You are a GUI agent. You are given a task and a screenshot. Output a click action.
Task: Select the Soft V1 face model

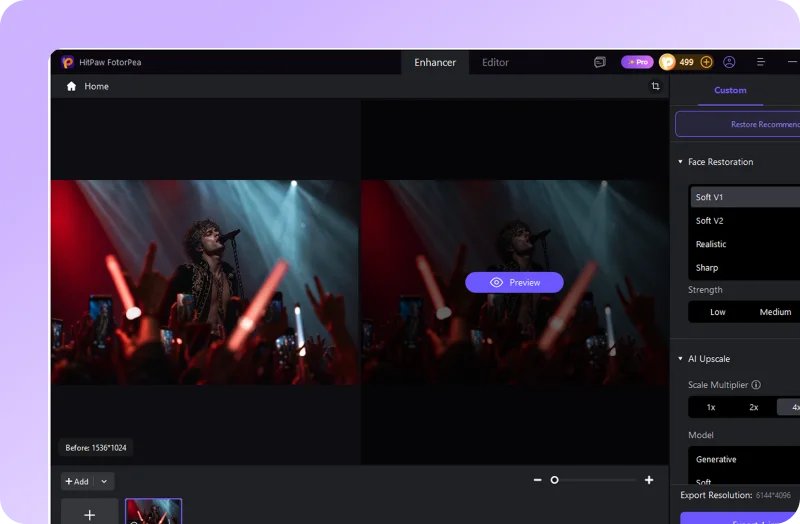click(x=745, y=197)
